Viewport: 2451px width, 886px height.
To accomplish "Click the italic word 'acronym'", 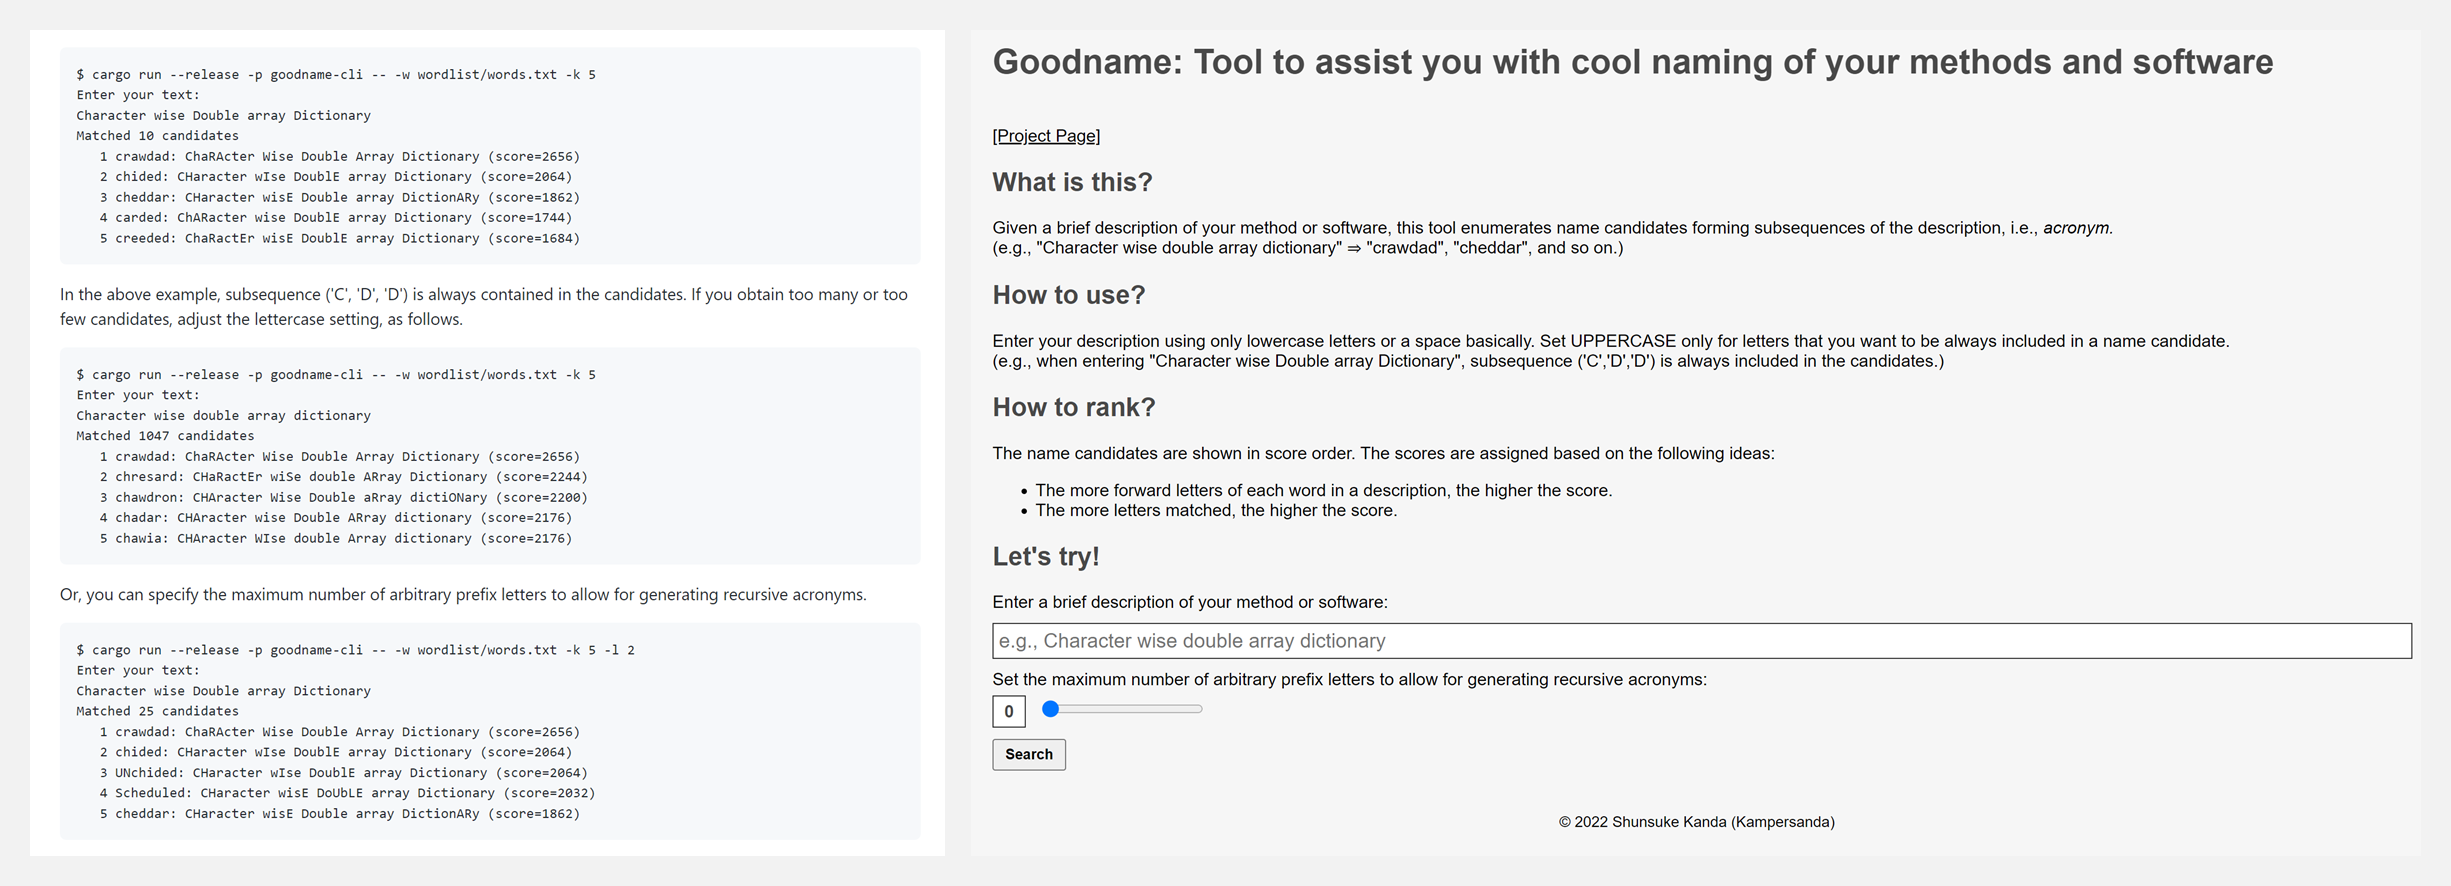I will click(x=2076, y=228).
